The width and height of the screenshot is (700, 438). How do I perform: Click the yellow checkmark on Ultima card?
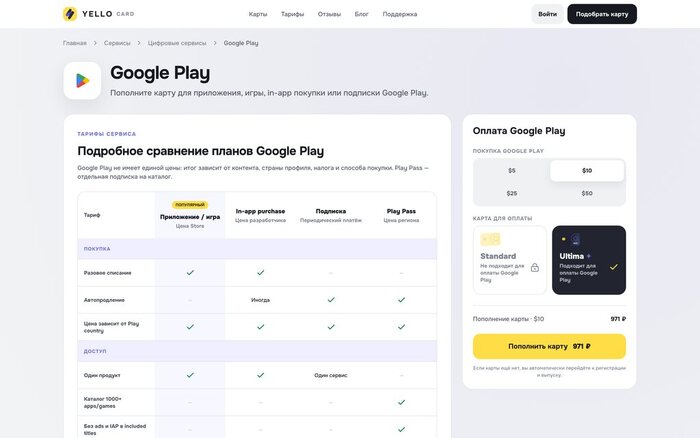point(614,267)
